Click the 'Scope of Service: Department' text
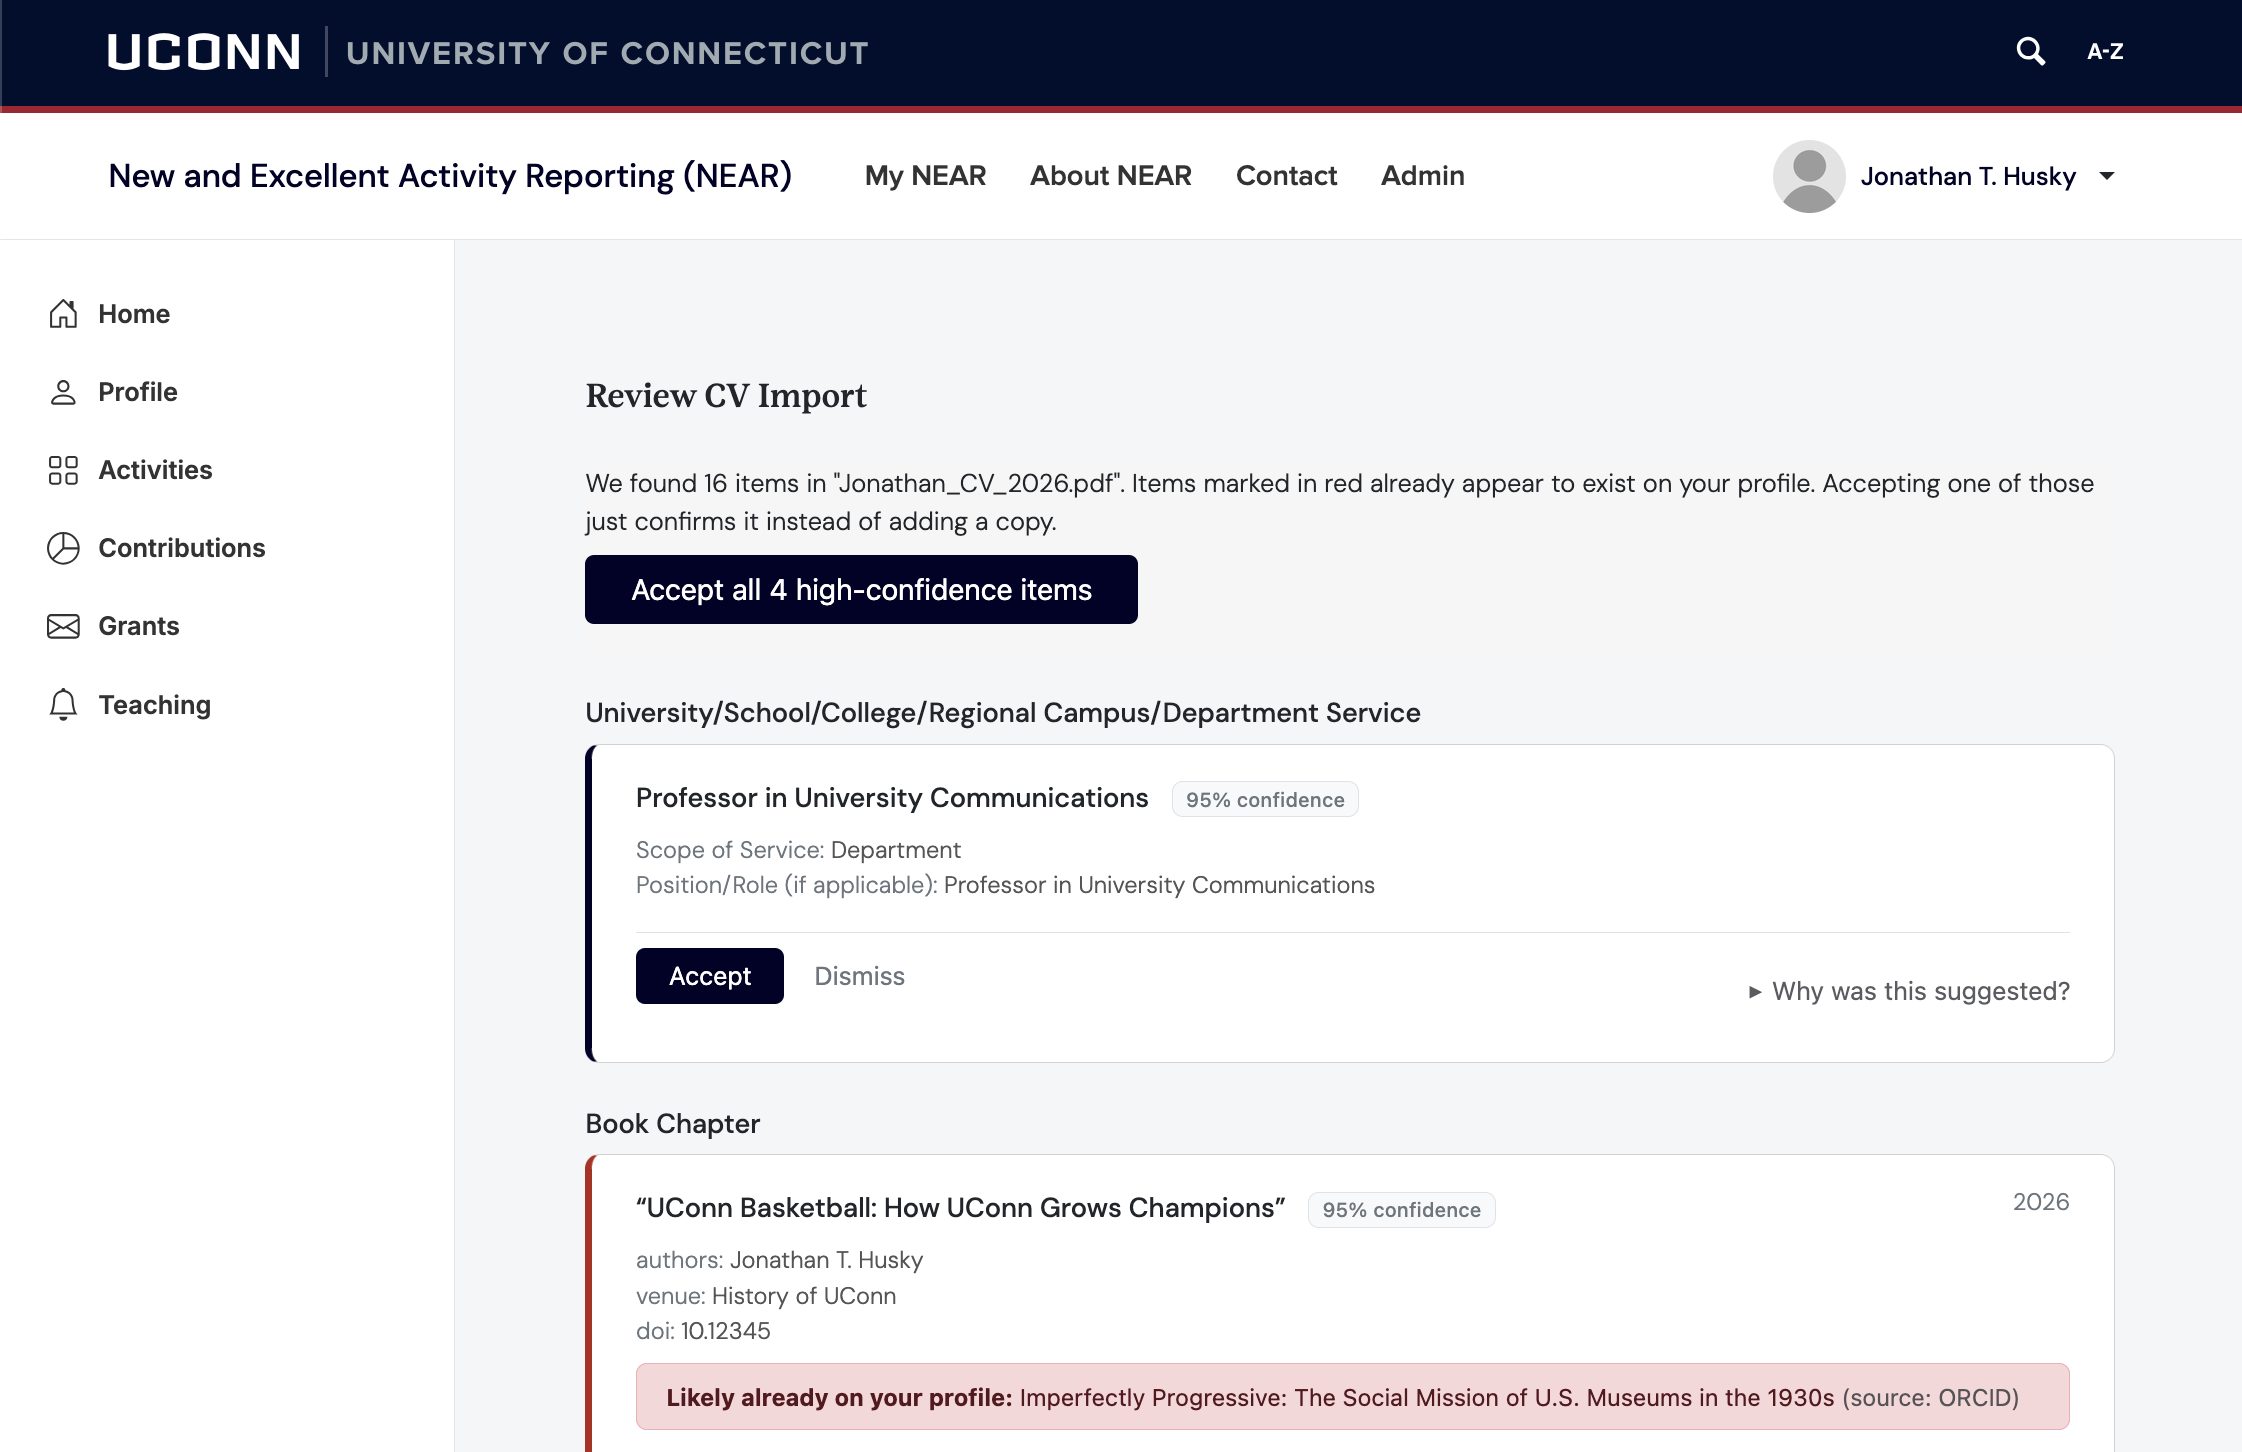This screenshot has height=1452, width=2242. [798, 850]
